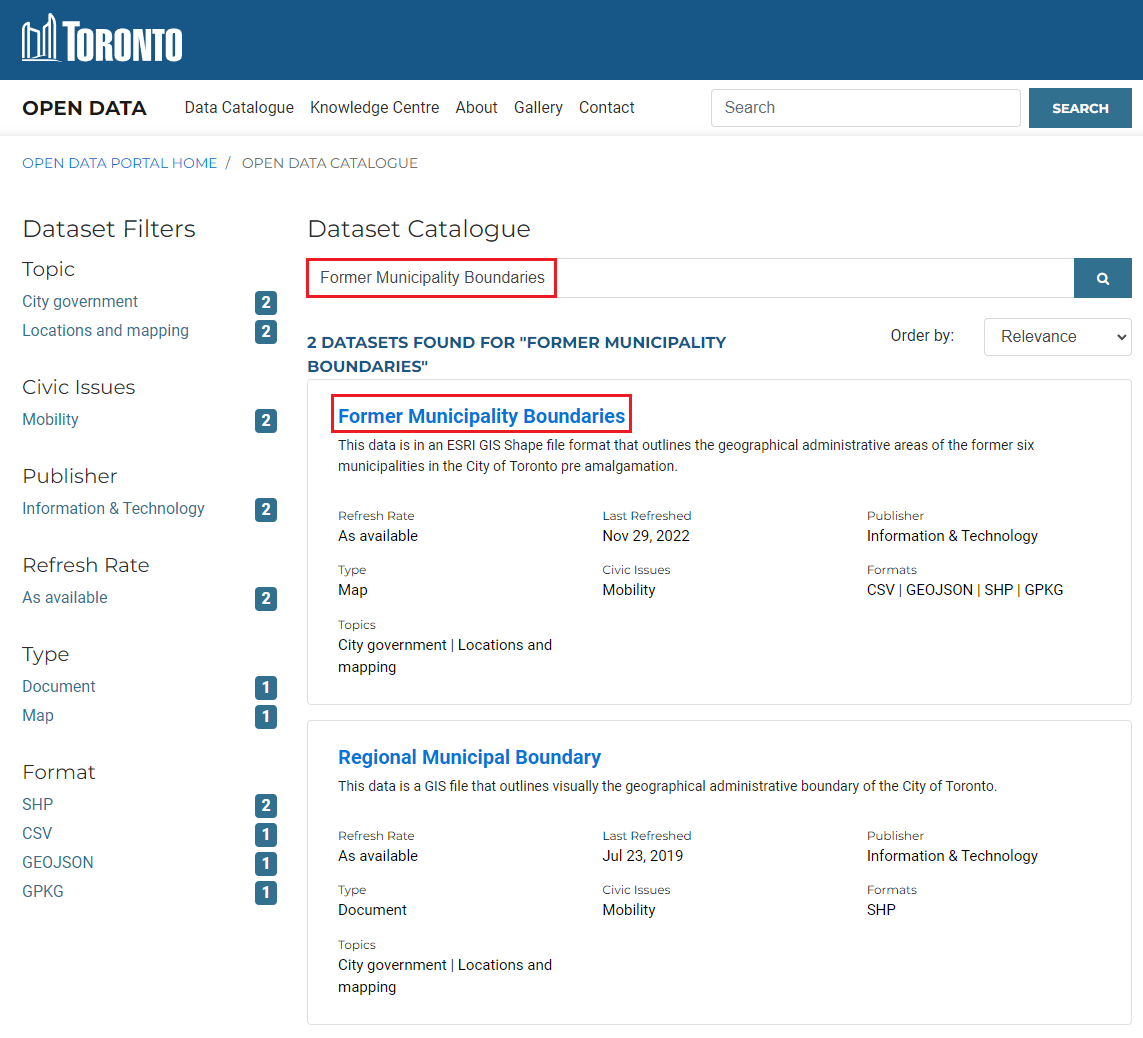1143x1038 pixels.
Task: Open the Order by Relevance dropdown
Action: (x=1057, y=337)
